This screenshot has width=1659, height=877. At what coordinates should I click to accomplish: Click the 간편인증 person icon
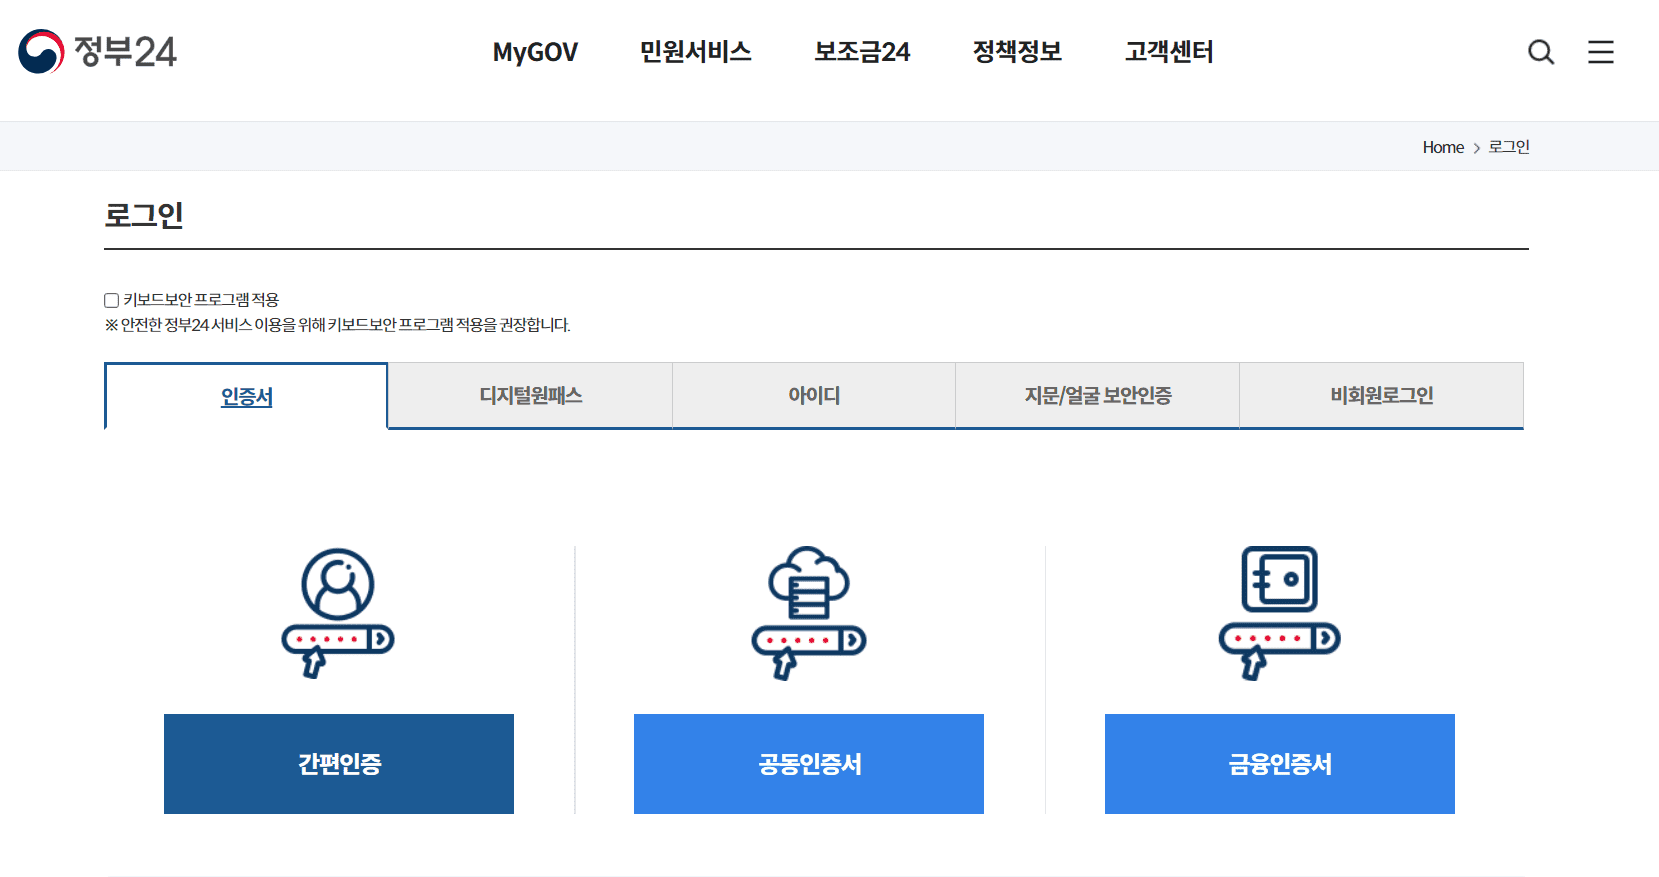click(x=338, y=613)
